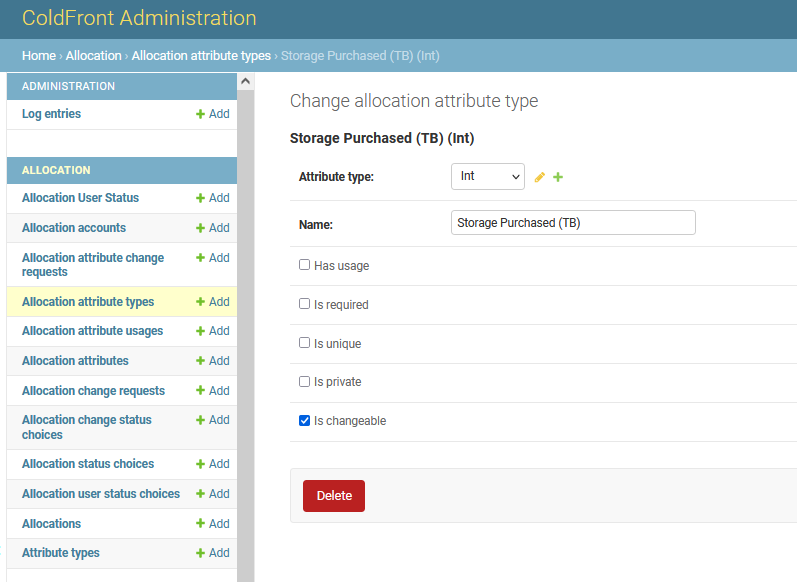Screen dimensions: 797x582
Task: Click the sidebar scroll up arrow
Action: [246, 81]
